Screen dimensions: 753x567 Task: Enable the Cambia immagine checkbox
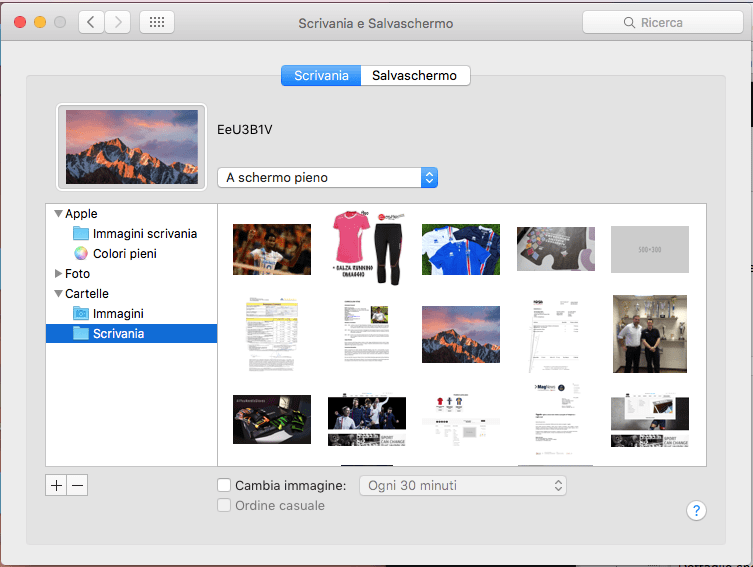click(225, 486)
